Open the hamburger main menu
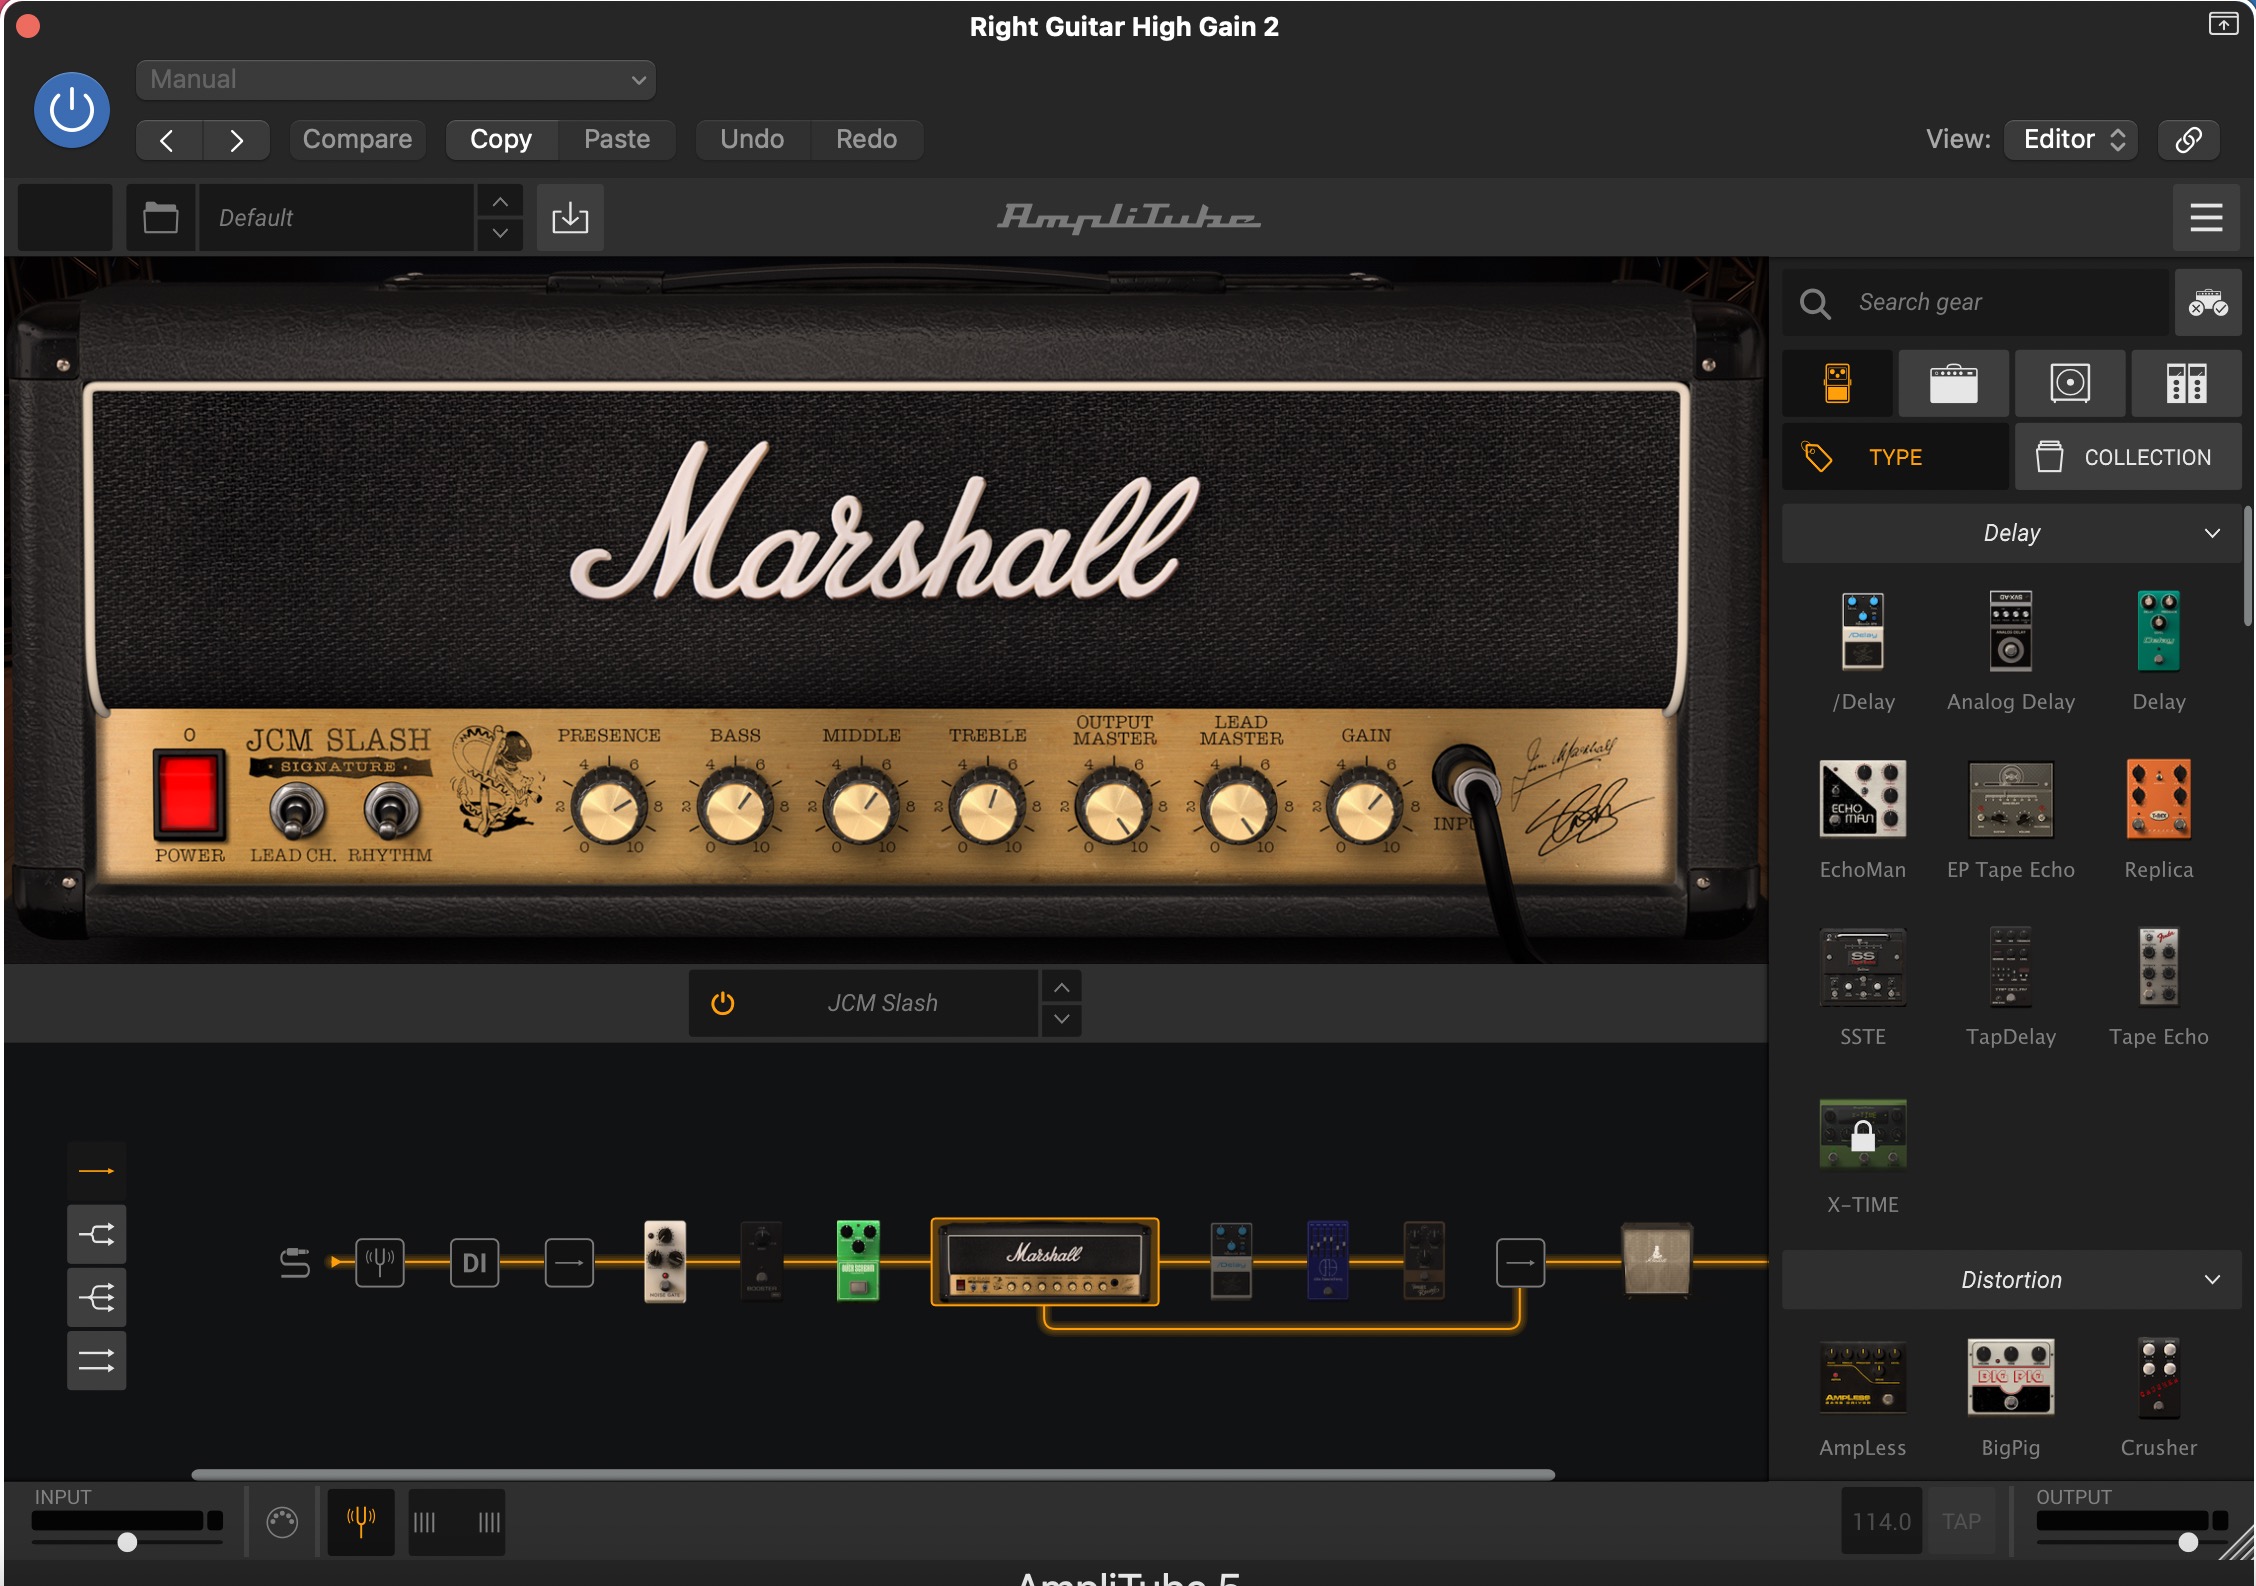2256x1586 pixels. [x=2206, y=217]
